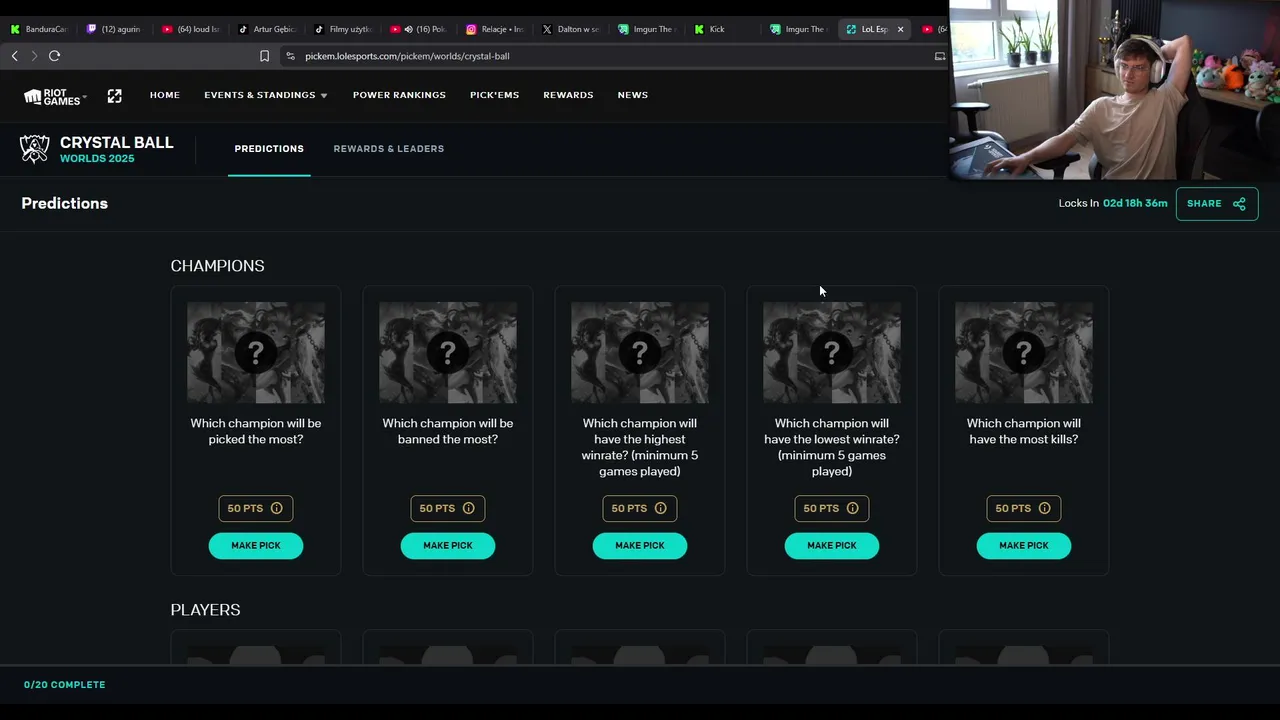Open the Power Rankings nav item
Screen dimensions: 1280x720
tap(399, 95)
